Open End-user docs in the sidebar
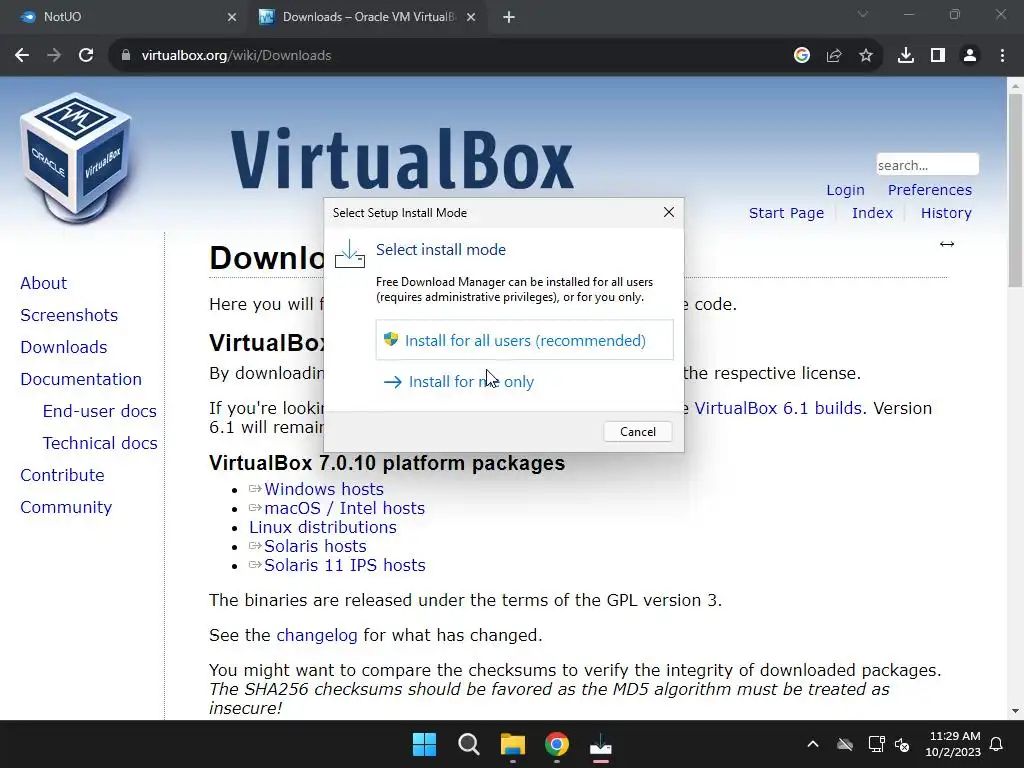 click(x=100, y=411)
